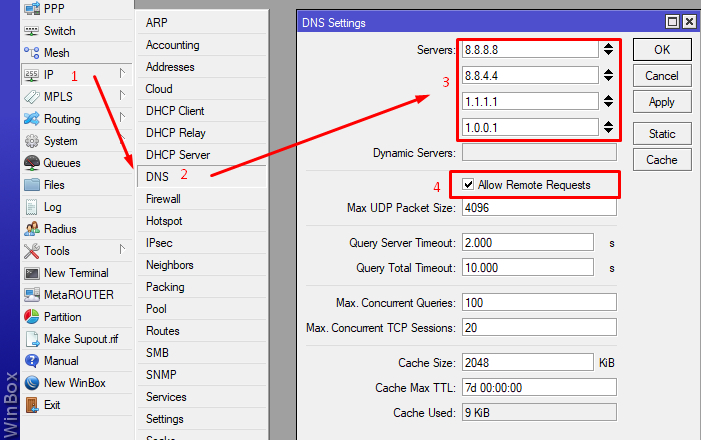Select DNS in IP submenu

pos(202,176)
